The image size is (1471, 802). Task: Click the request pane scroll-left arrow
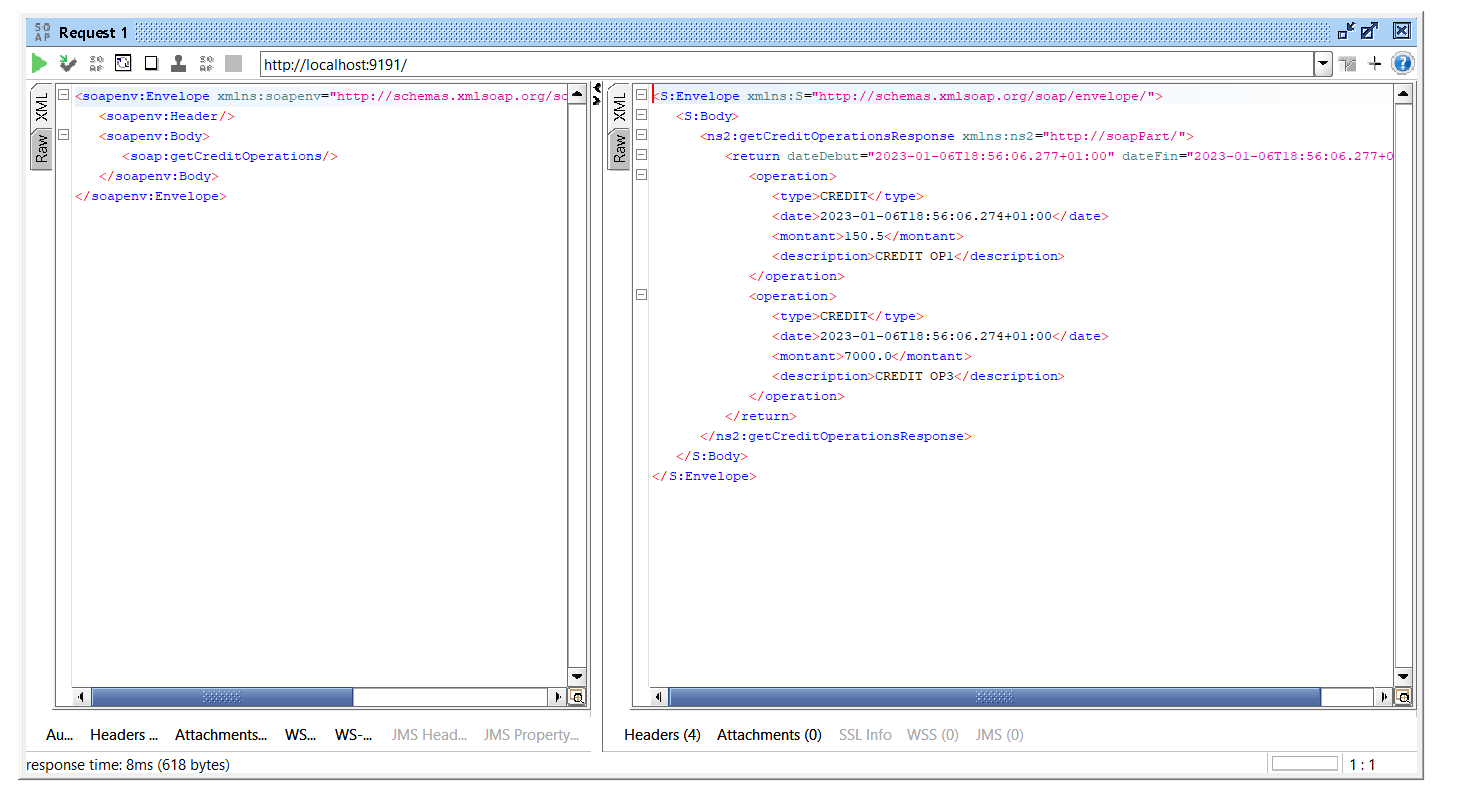(x=82, y=697)
